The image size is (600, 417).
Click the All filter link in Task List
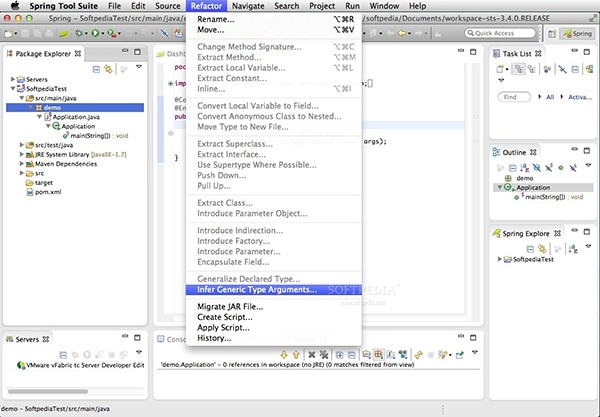[550, 97]
